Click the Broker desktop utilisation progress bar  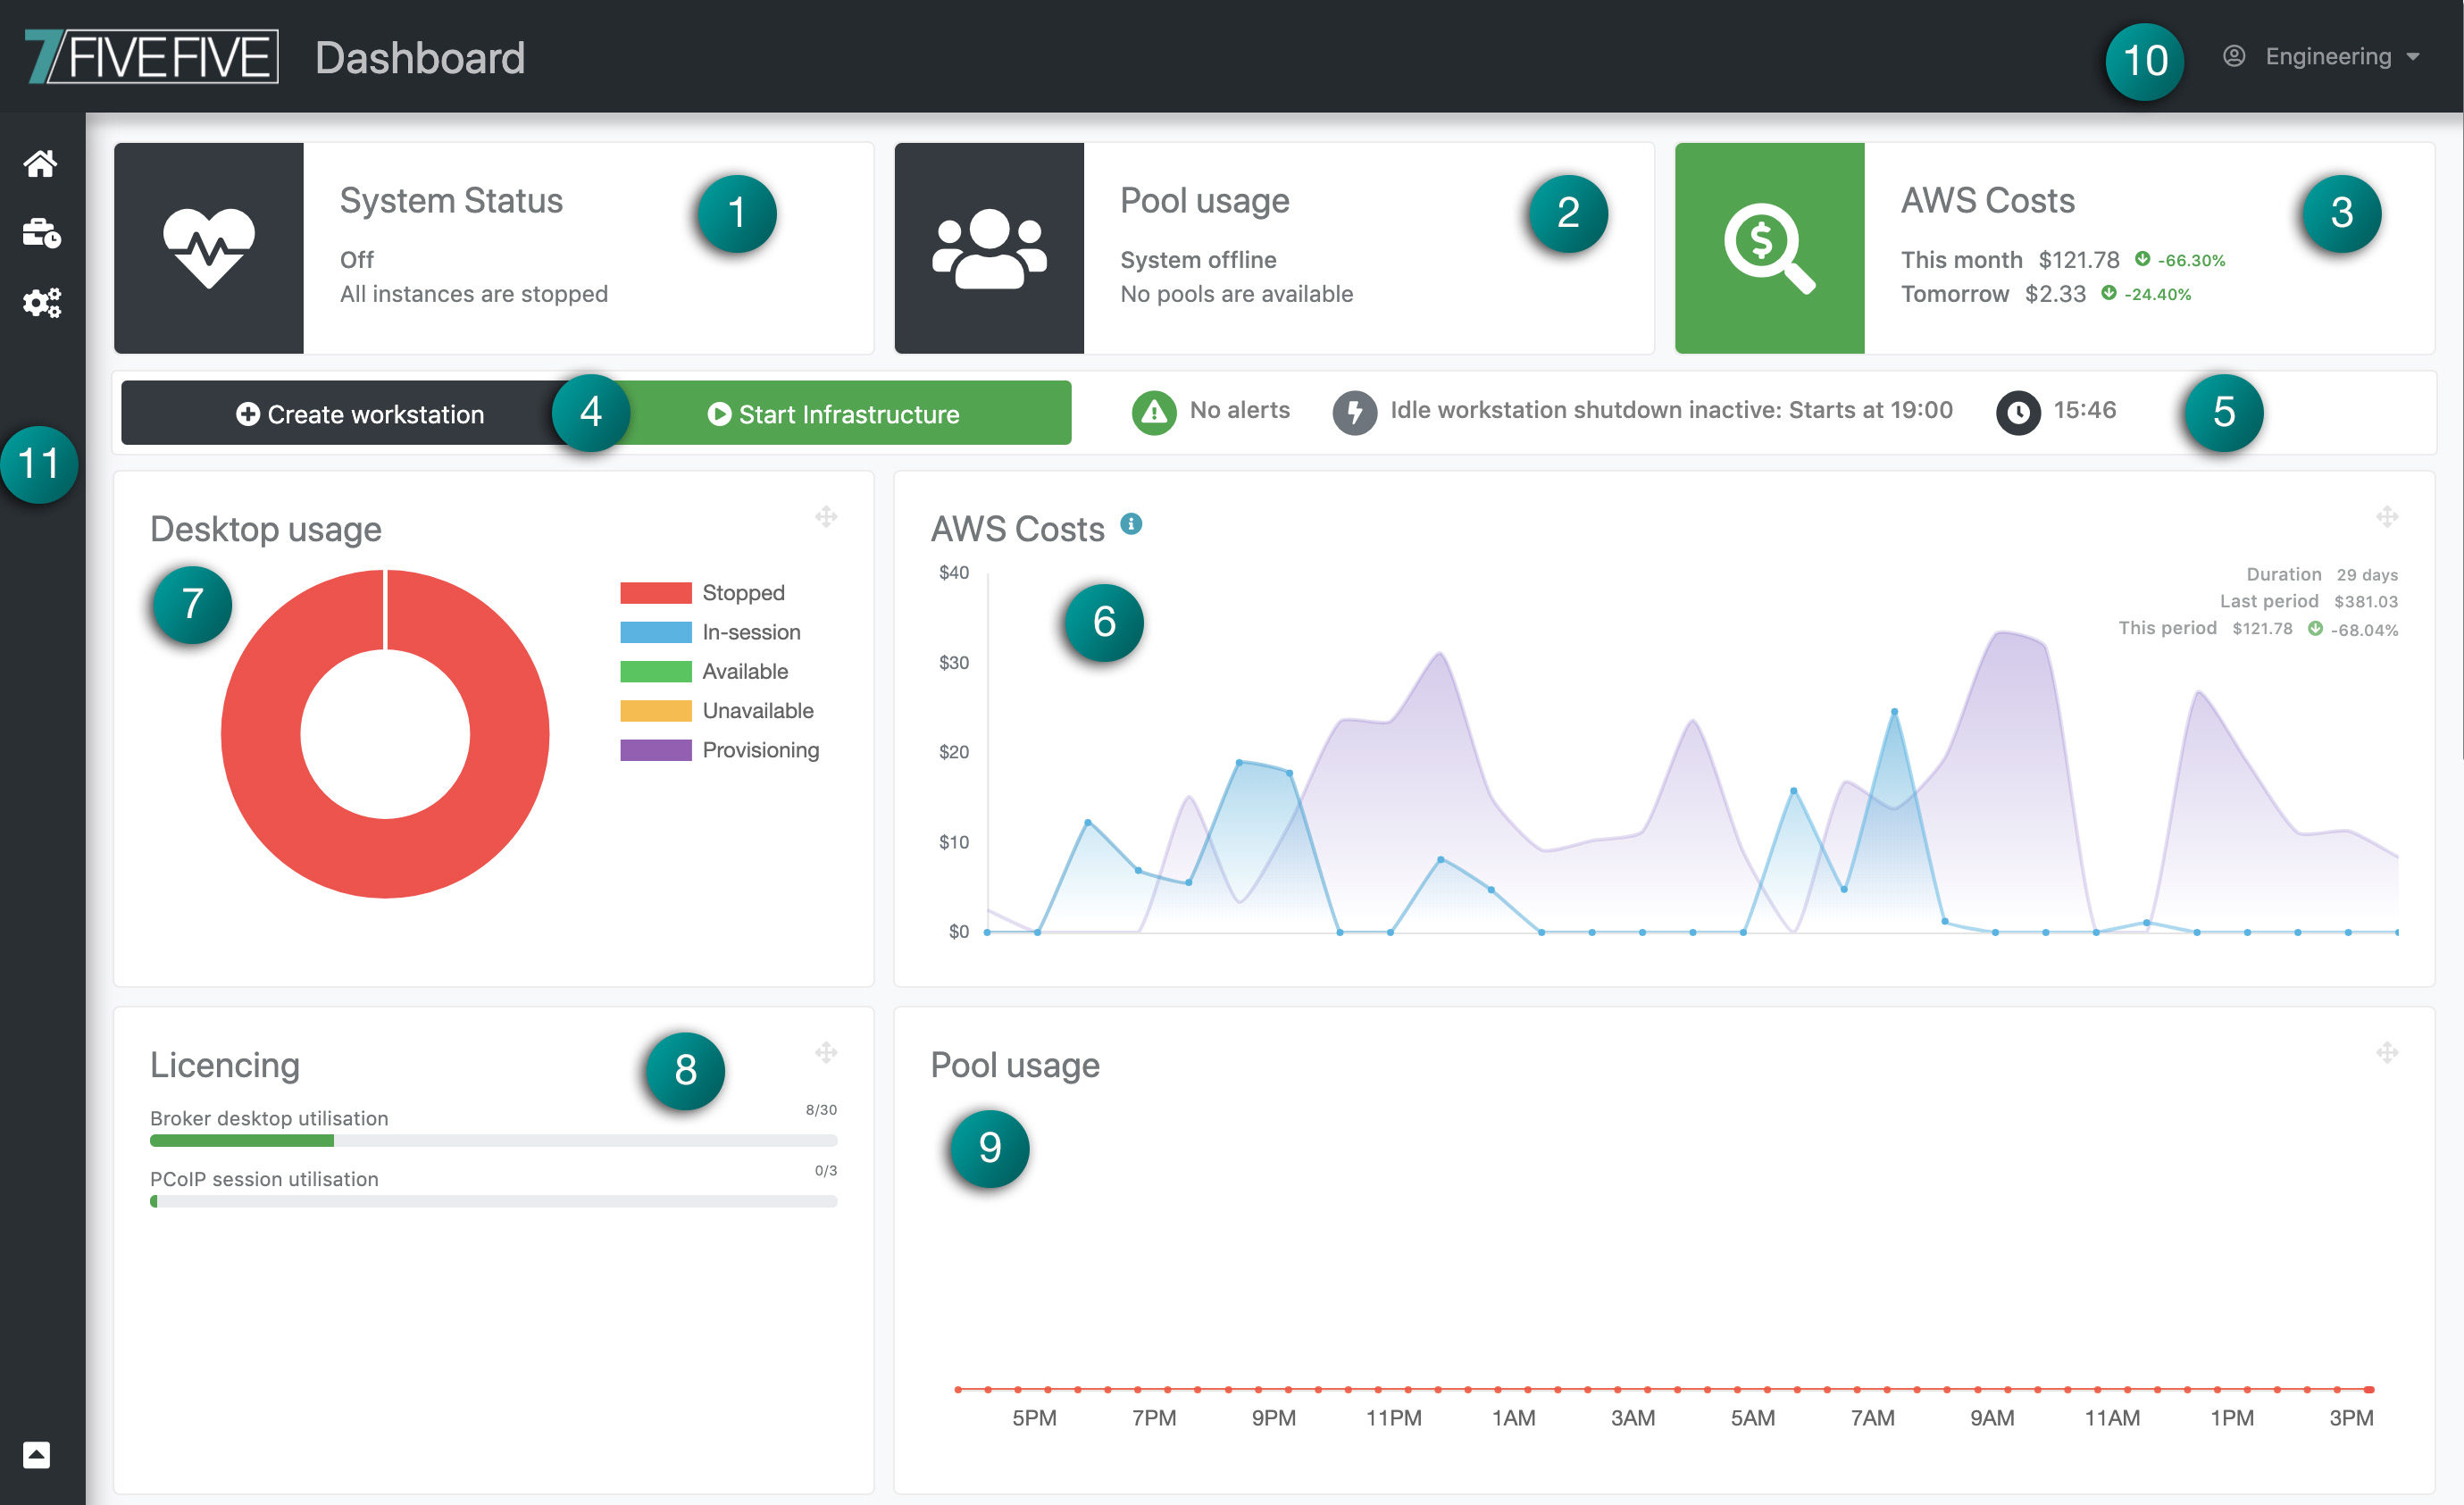(x=493, y=1140)
